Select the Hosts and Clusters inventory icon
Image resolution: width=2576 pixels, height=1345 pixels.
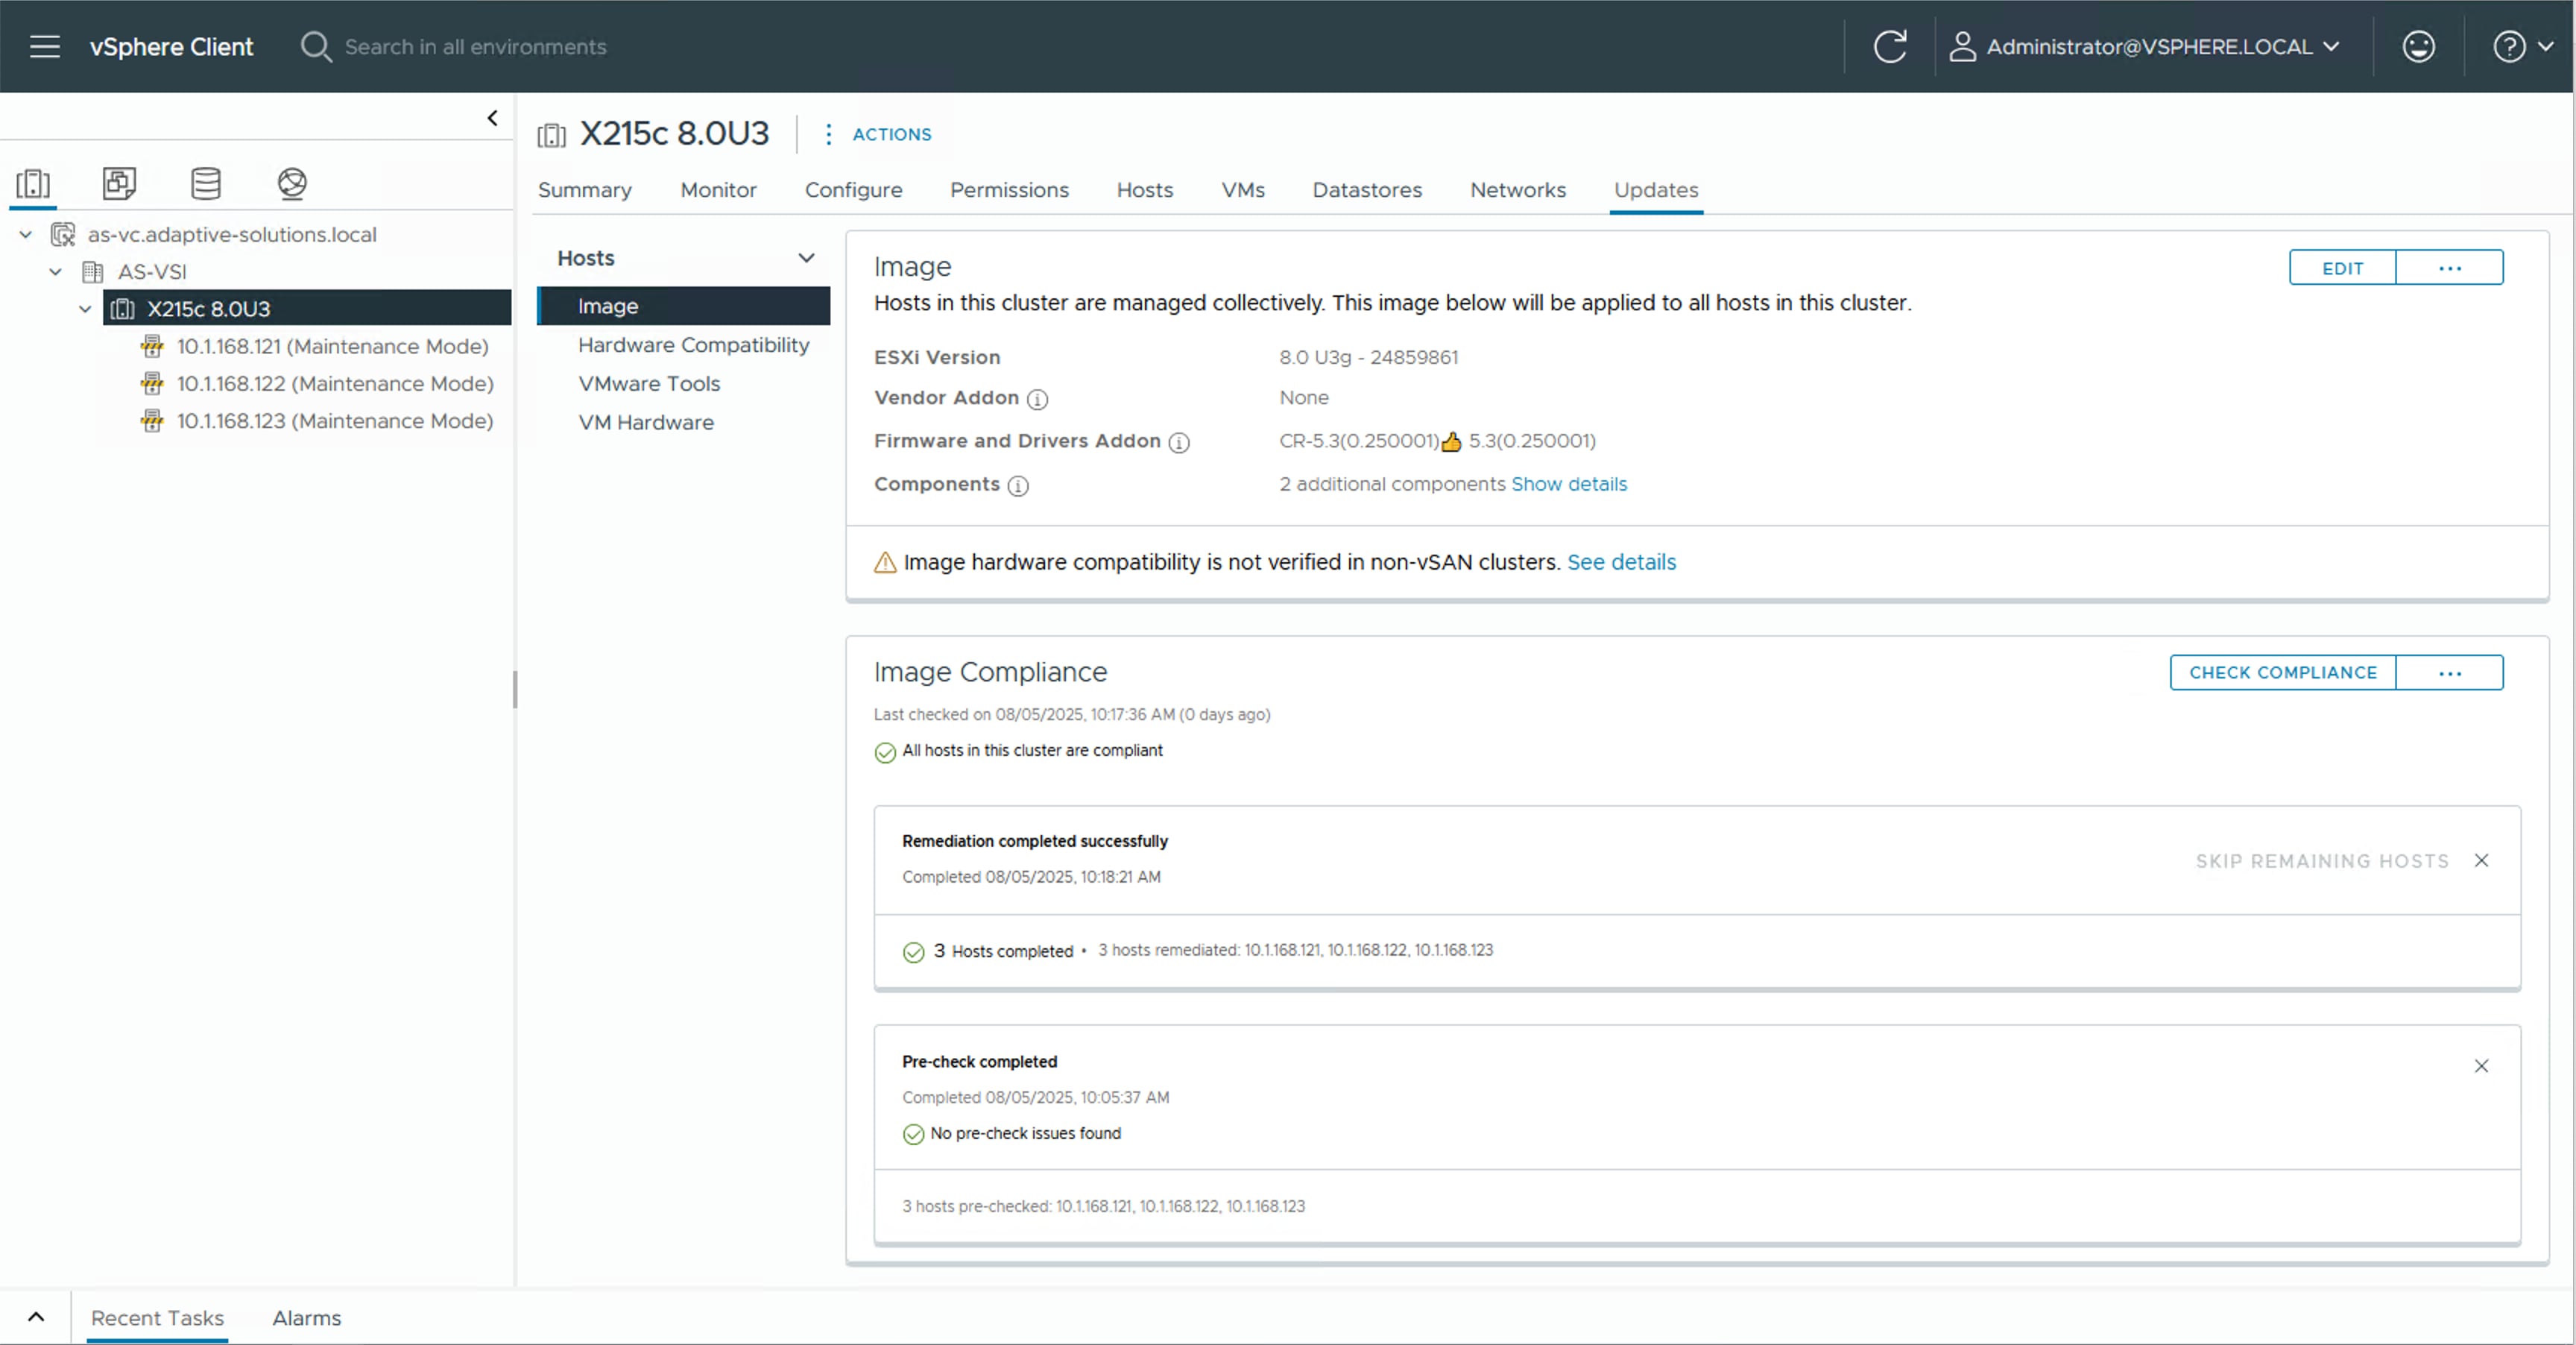pyautogui.click(x=33, y=184)
